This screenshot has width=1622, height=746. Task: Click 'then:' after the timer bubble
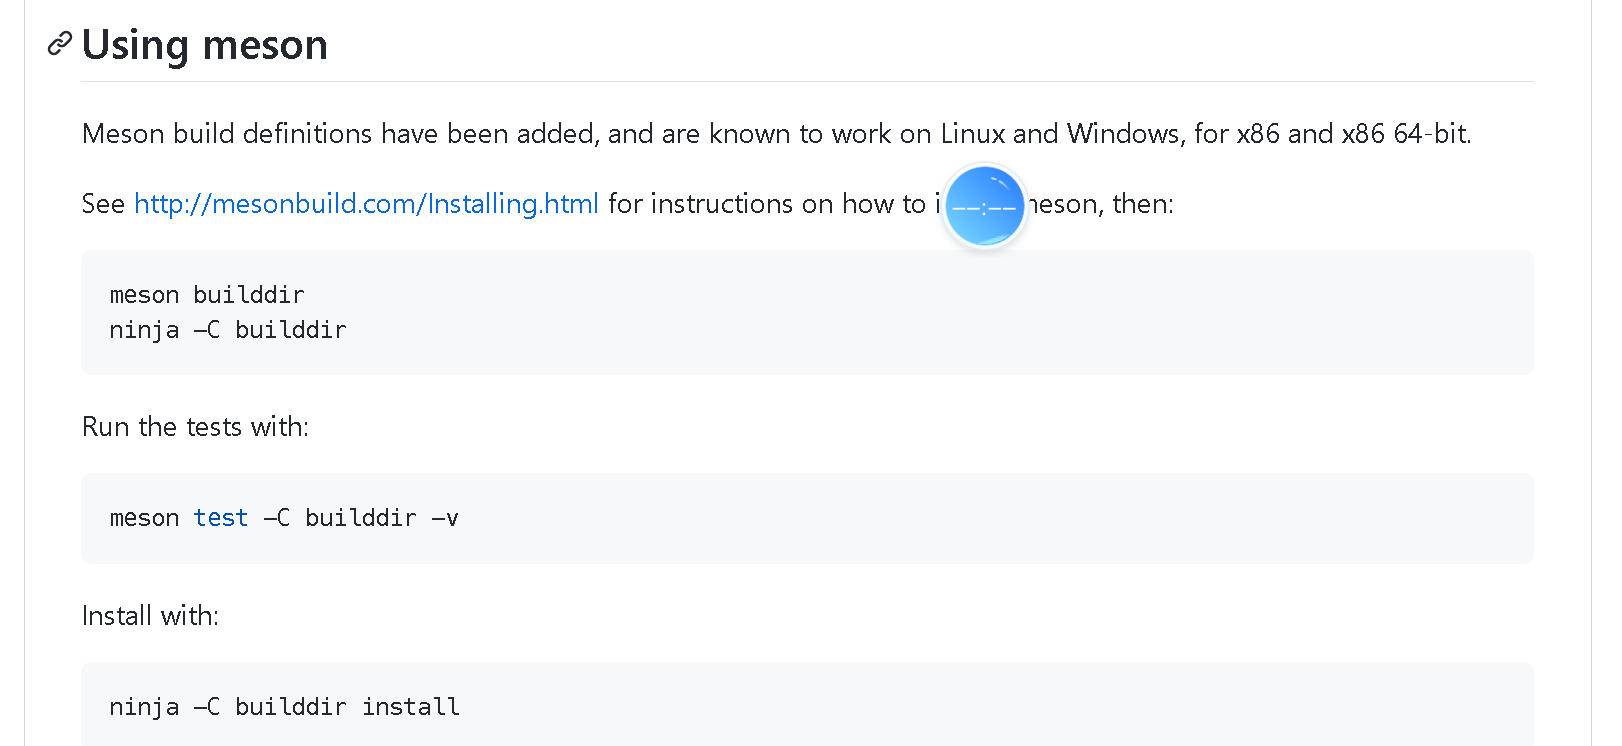tap(1142, 204)
